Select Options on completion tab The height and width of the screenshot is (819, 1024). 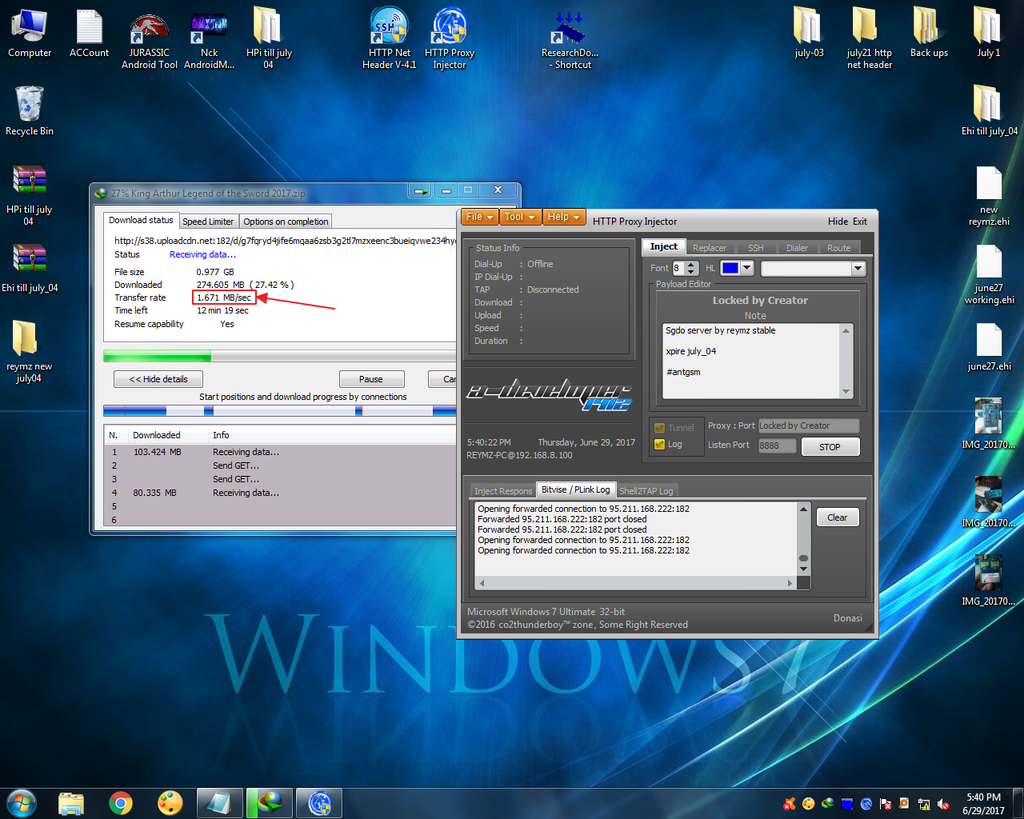285,221
